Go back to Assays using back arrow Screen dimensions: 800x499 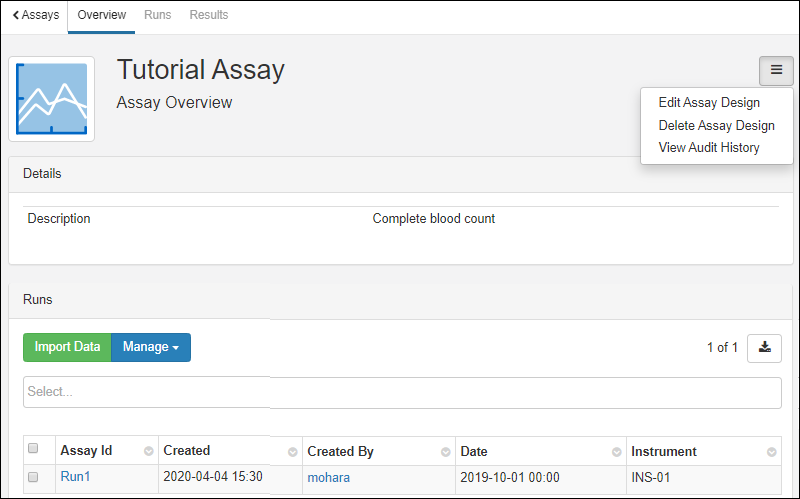pyautogui.click(x=35, y=15)
